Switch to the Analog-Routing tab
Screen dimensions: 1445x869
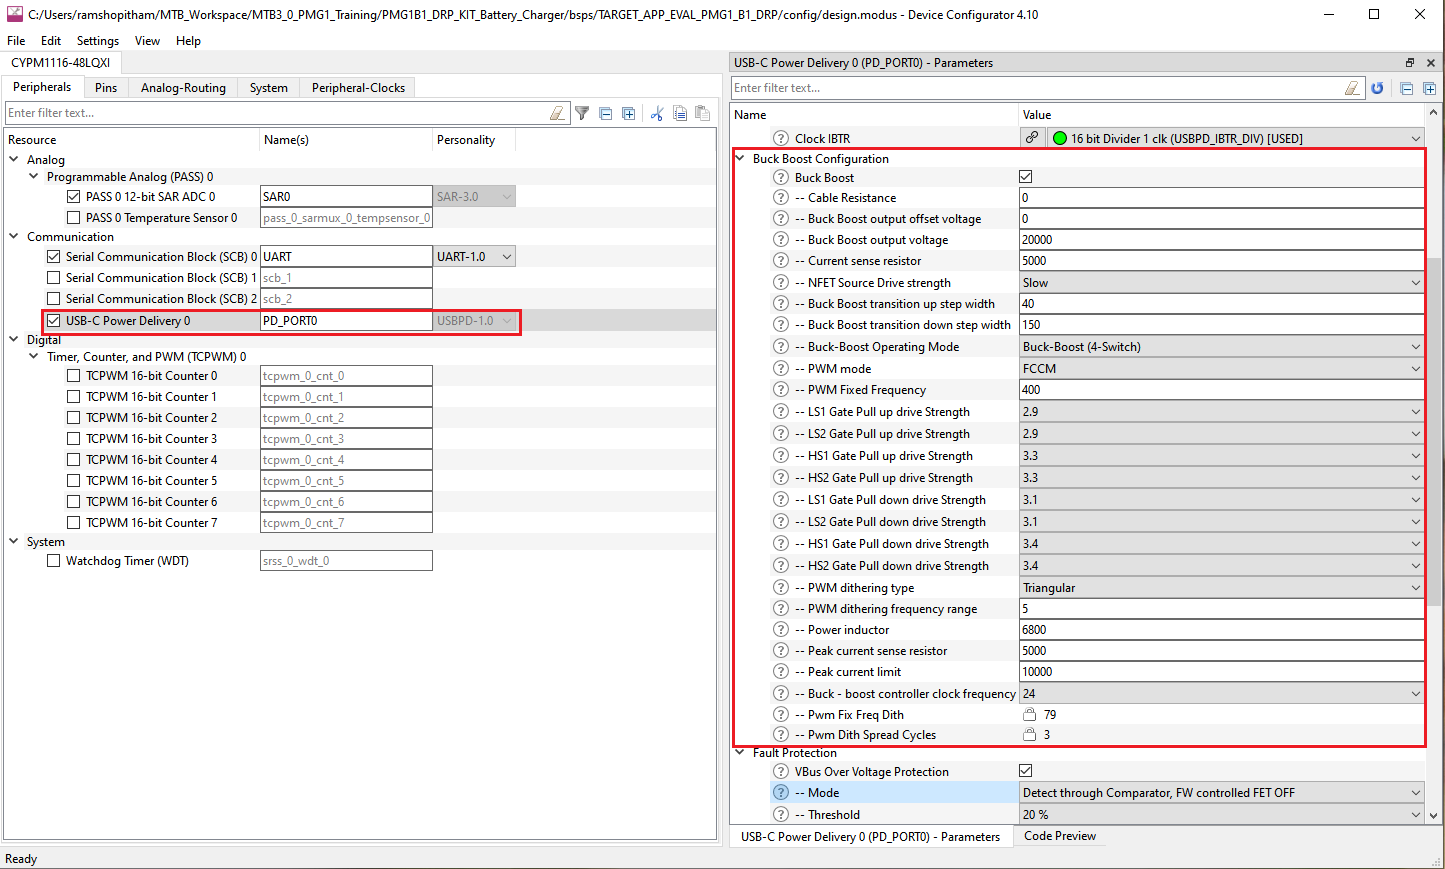[183, 88]
